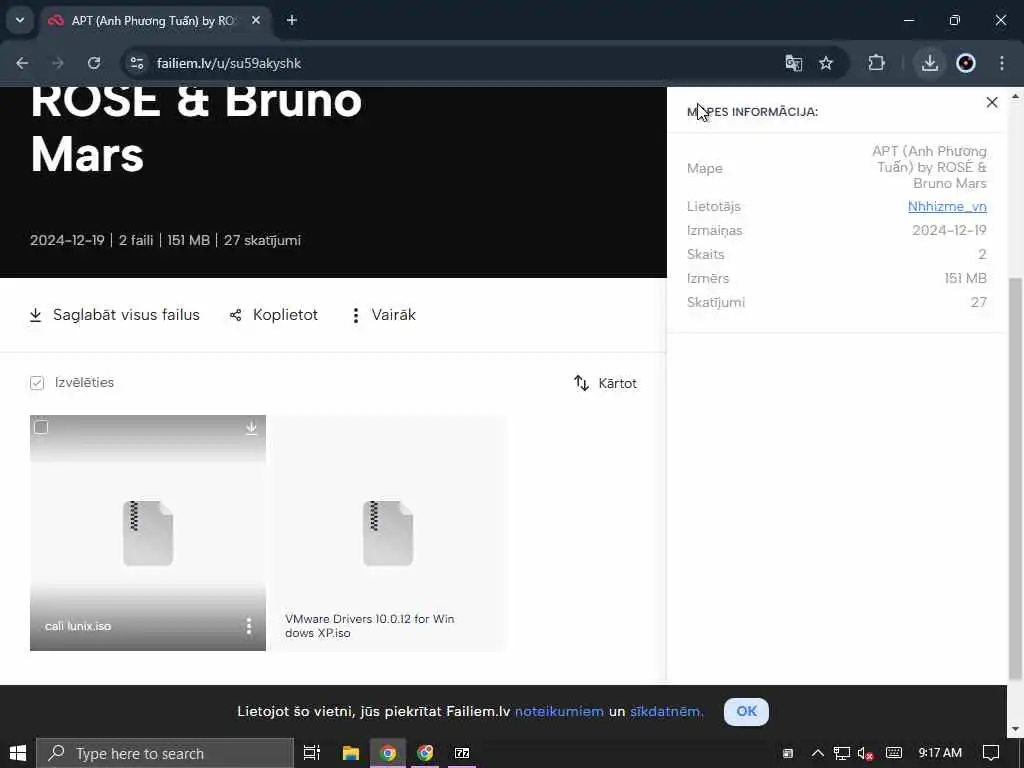Open File Explorer from the taskbar
This screenshot has height=768, width=1024.
tap(351, 753)
